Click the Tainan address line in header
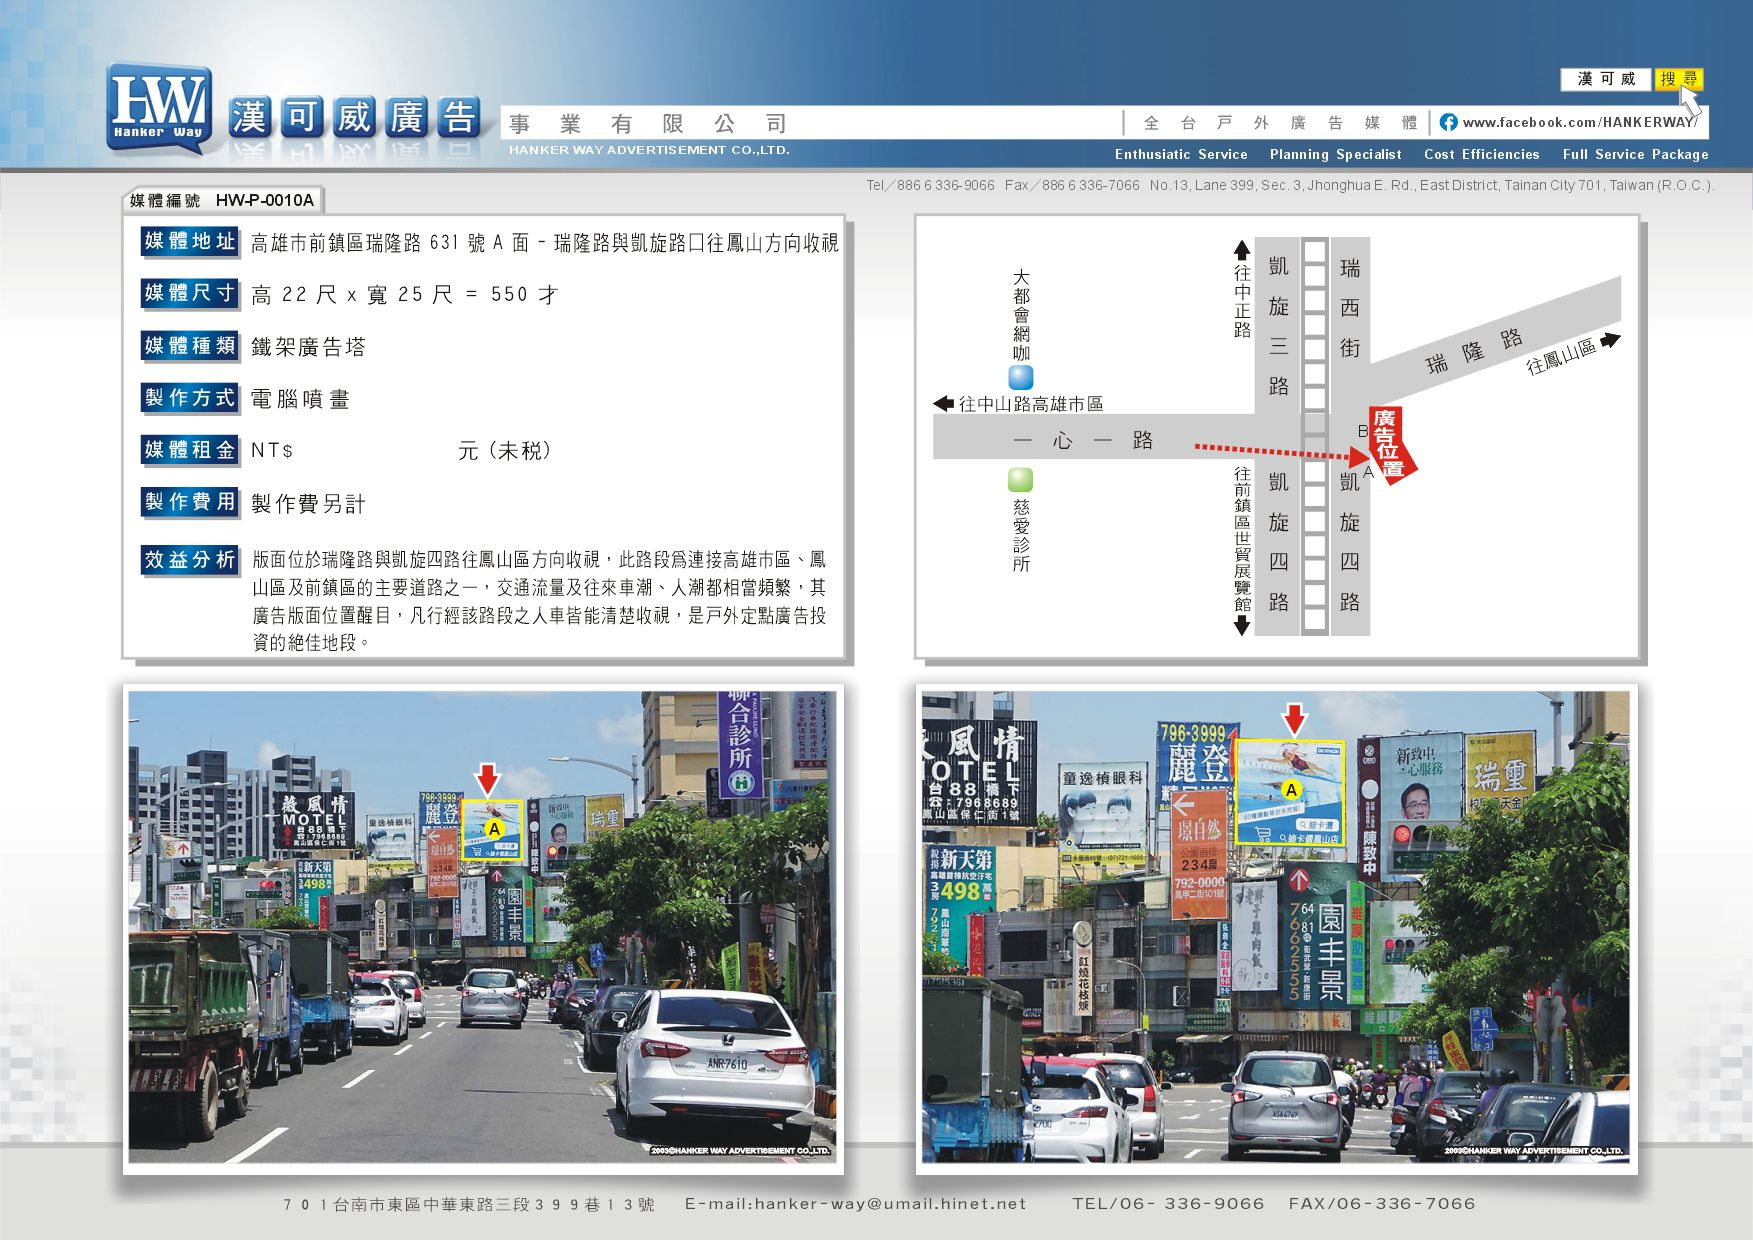 pos(1432,185)
